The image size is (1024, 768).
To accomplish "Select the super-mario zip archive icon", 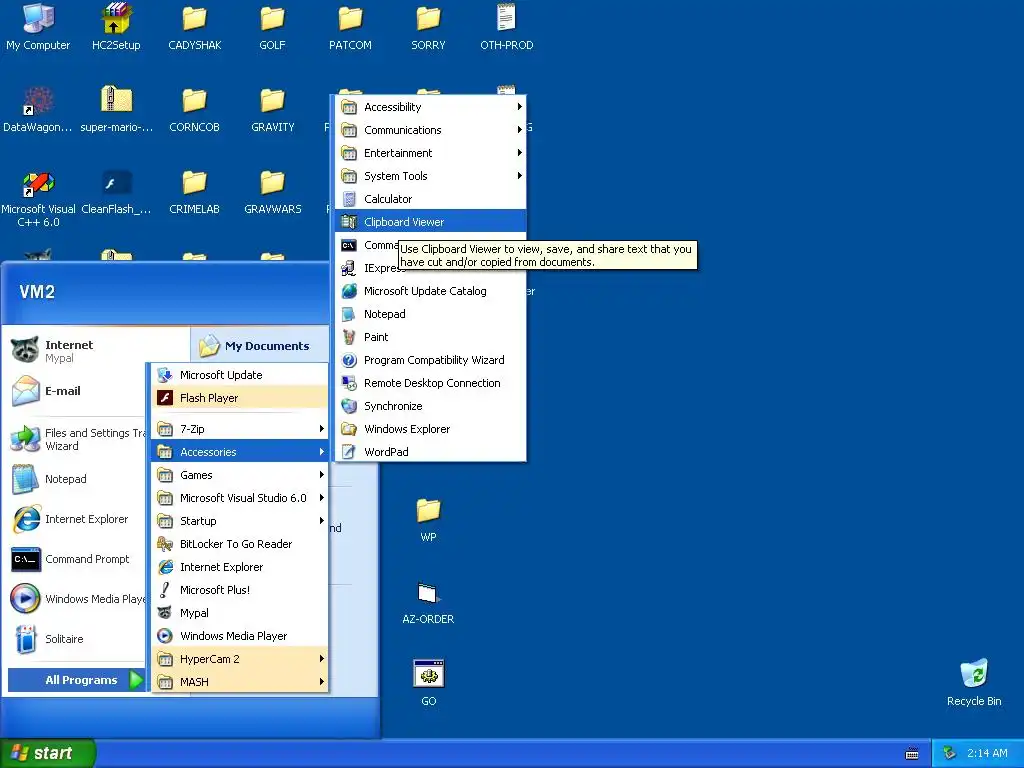I will pyautogui.click(x=116, y=110).
